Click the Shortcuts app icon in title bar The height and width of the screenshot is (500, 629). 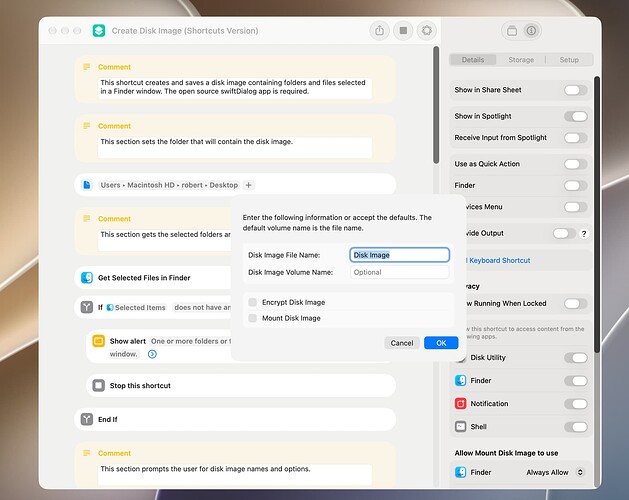coord(99,30)
